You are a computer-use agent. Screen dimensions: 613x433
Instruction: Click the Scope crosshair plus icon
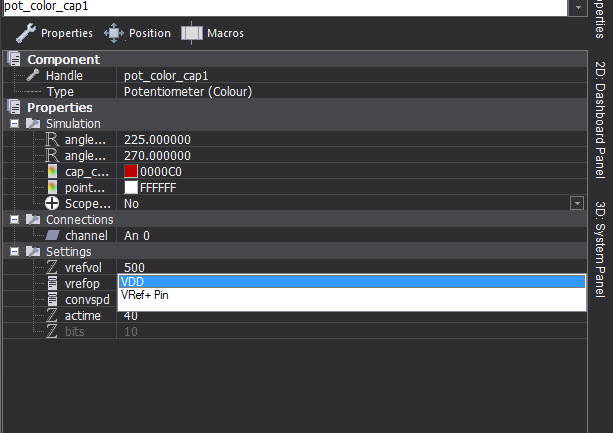tap(52, 204)
